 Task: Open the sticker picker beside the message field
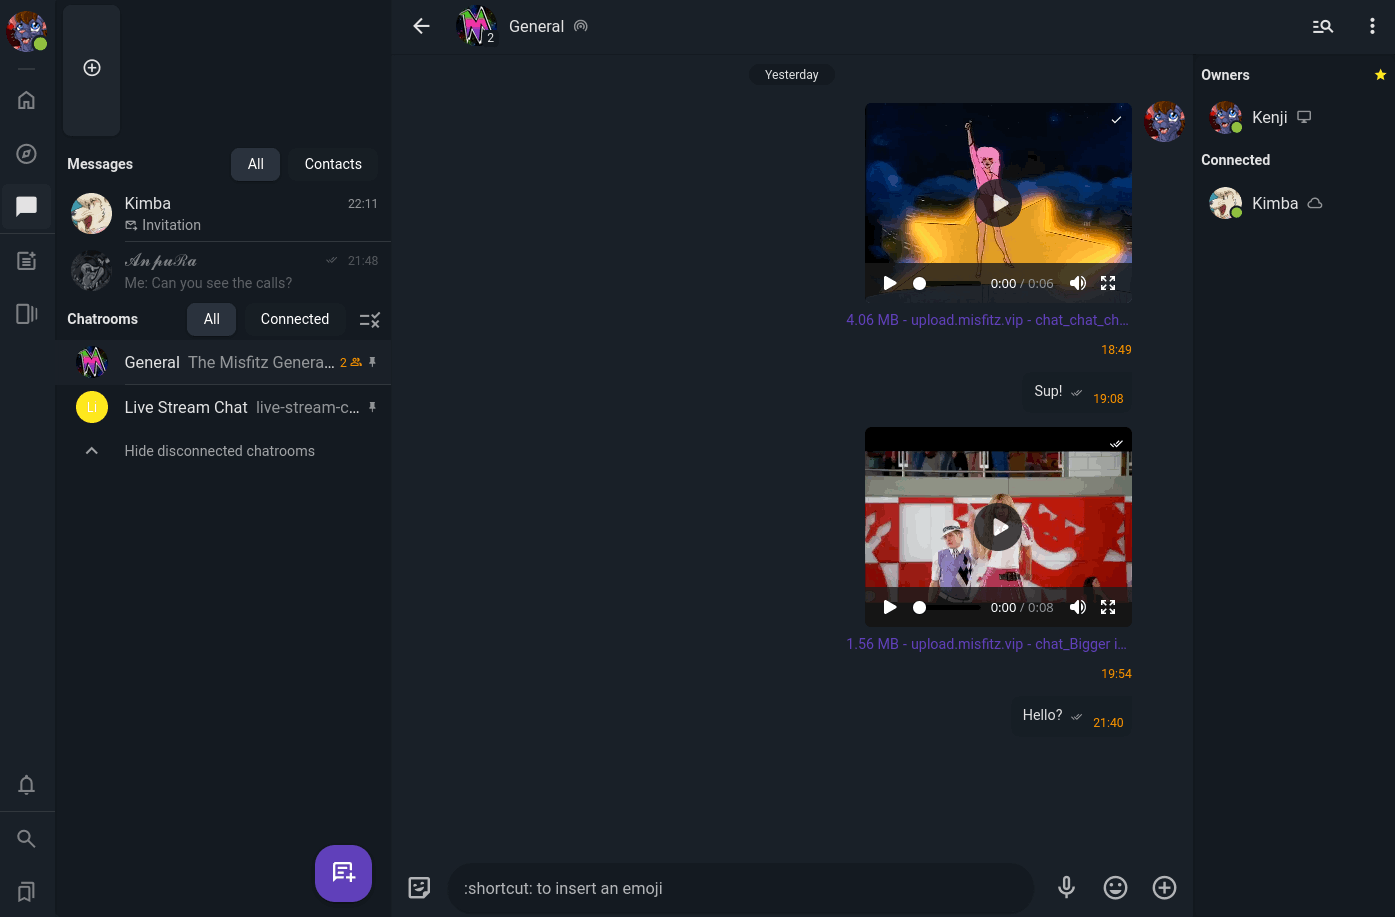(419, 887)
